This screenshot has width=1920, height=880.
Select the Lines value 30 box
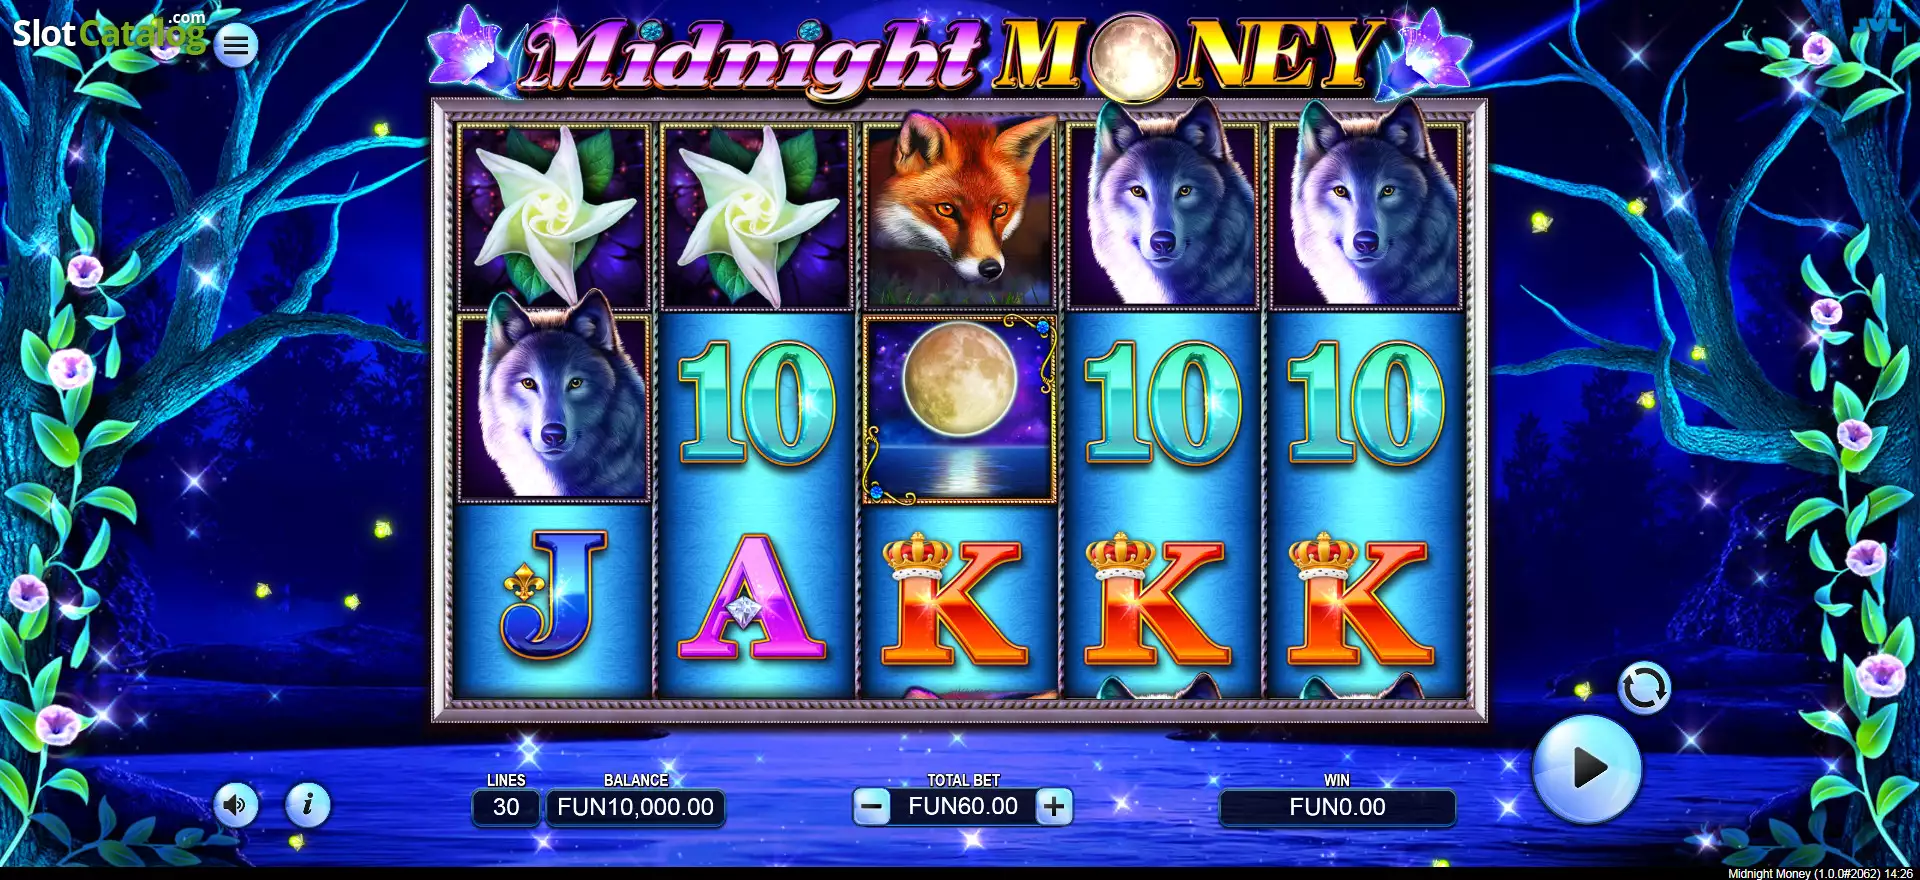coord(506,807)
